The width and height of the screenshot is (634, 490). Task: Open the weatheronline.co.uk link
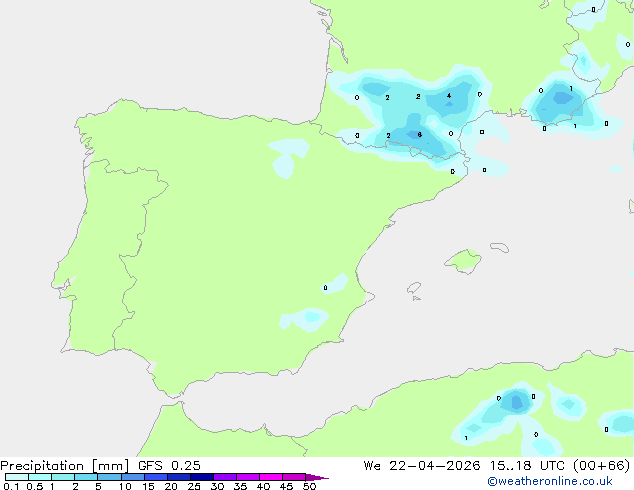click(550, 481)
